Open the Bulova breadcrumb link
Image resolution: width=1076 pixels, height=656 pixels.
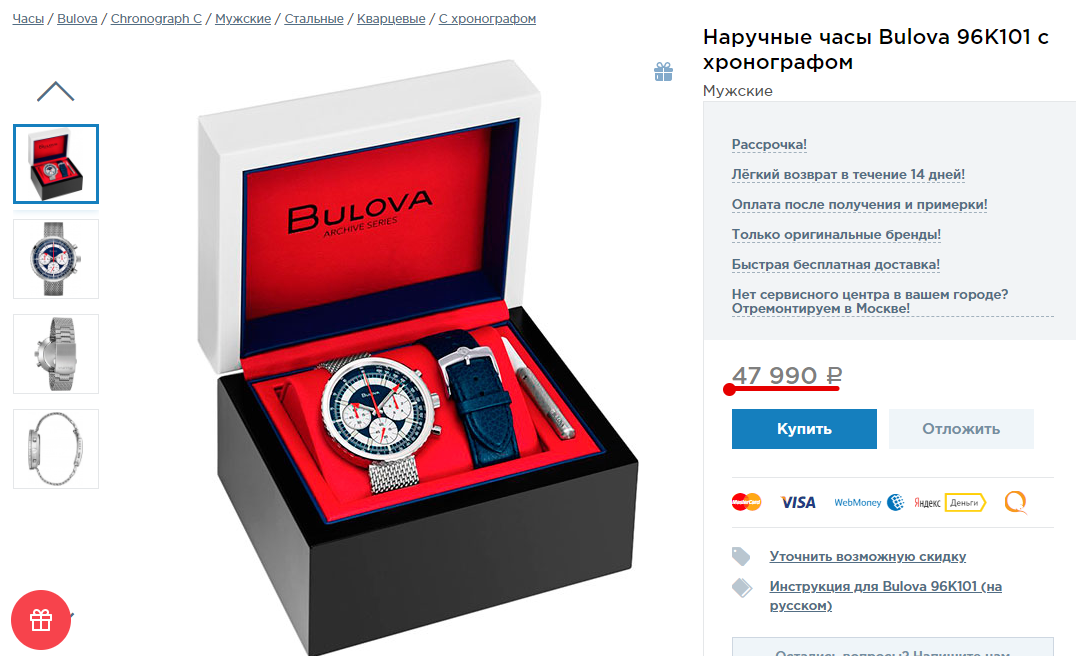(x=77, y=19)
